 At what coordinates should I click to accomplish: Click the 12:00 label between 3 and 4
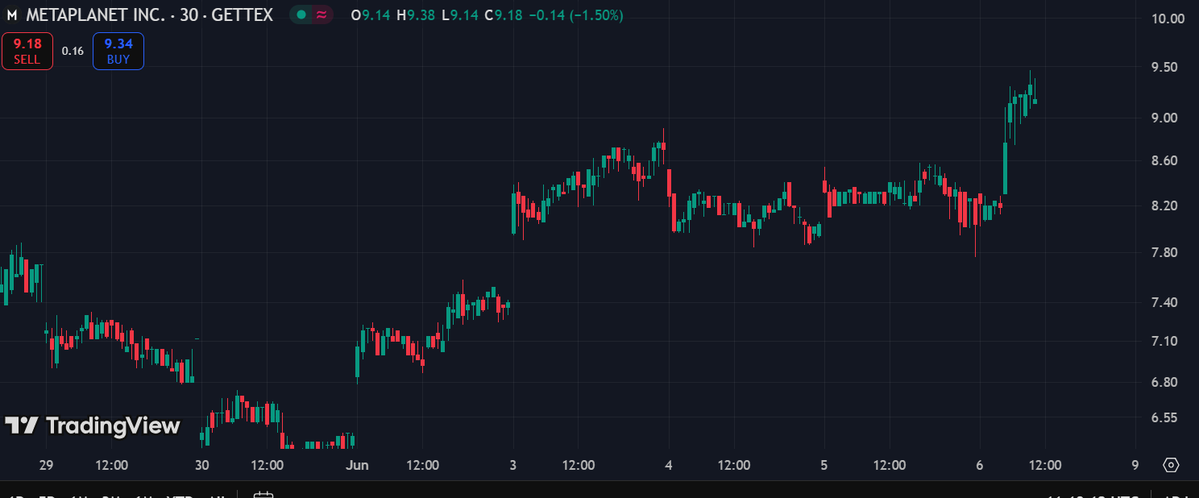[x=579, y=465]
